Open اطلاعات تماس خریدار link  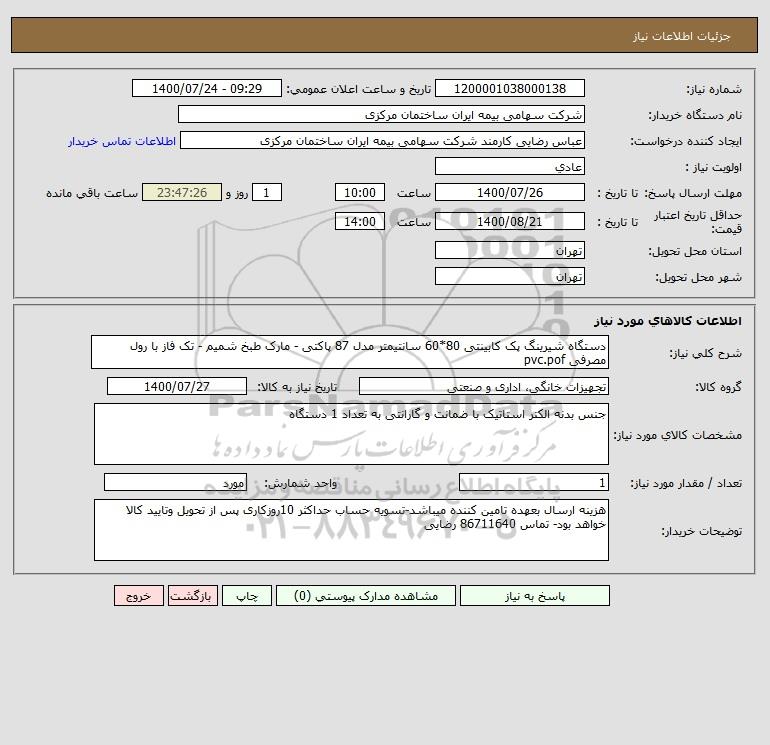tap(122, 141)
